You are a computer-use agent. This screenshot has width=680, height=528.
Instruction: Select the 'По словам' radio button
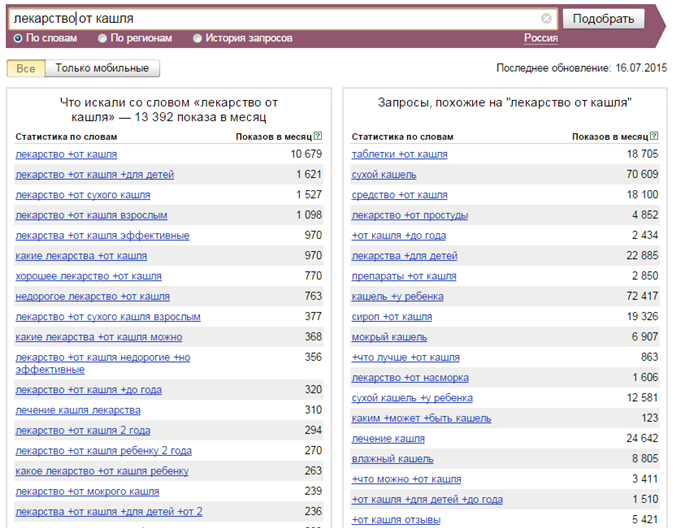tap(18, 38)
